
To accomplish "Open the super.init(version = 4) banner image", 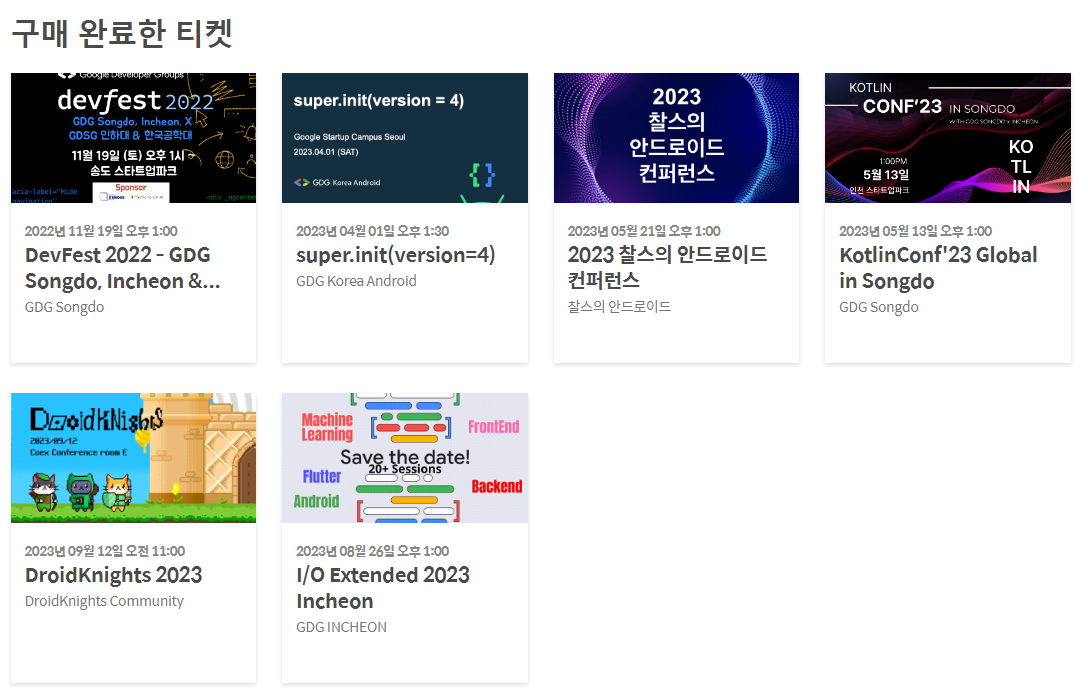I will click(405, 137).
